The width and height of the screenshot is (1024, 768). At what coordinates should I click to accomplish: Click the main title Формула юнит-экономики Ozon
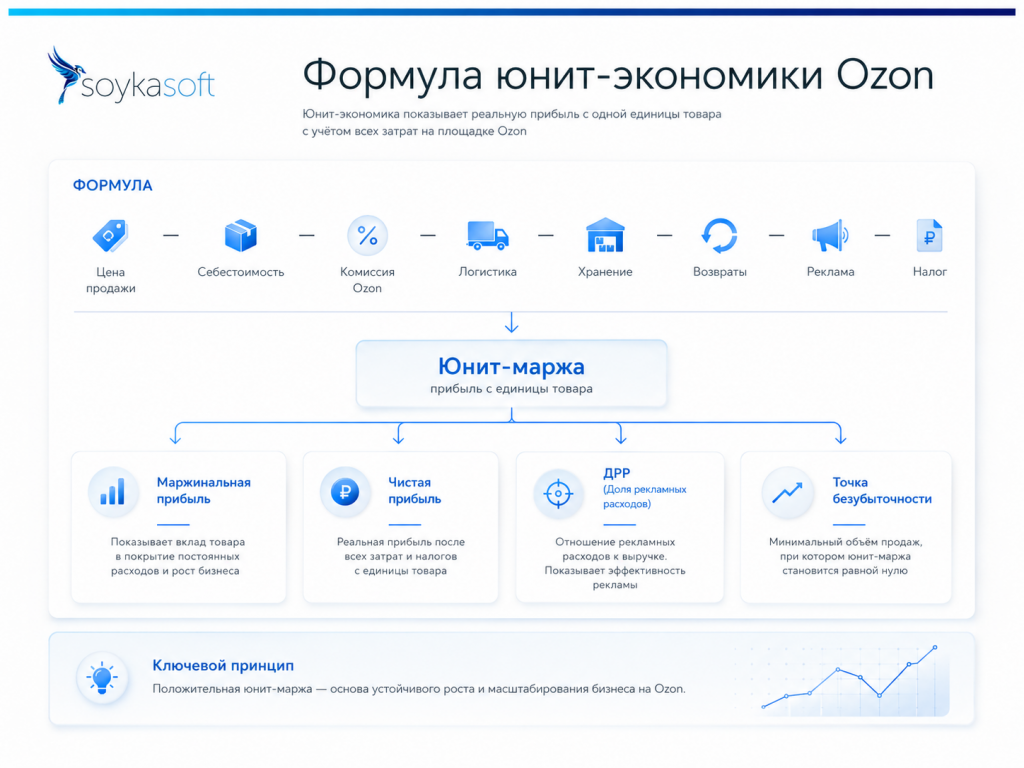click(618, 74)
